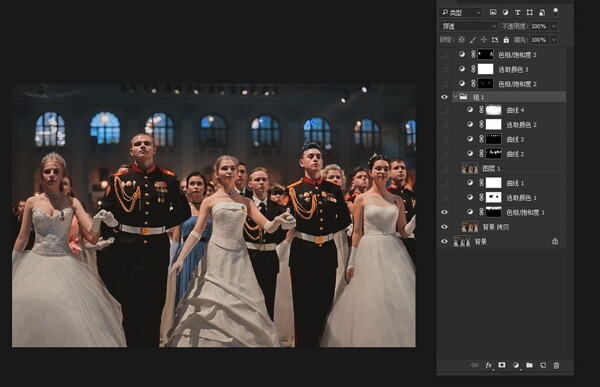The width and height of the screenshot is (600, 387).
Task: Click the adjustment layer filter icon
Action: tap(505, 12)
